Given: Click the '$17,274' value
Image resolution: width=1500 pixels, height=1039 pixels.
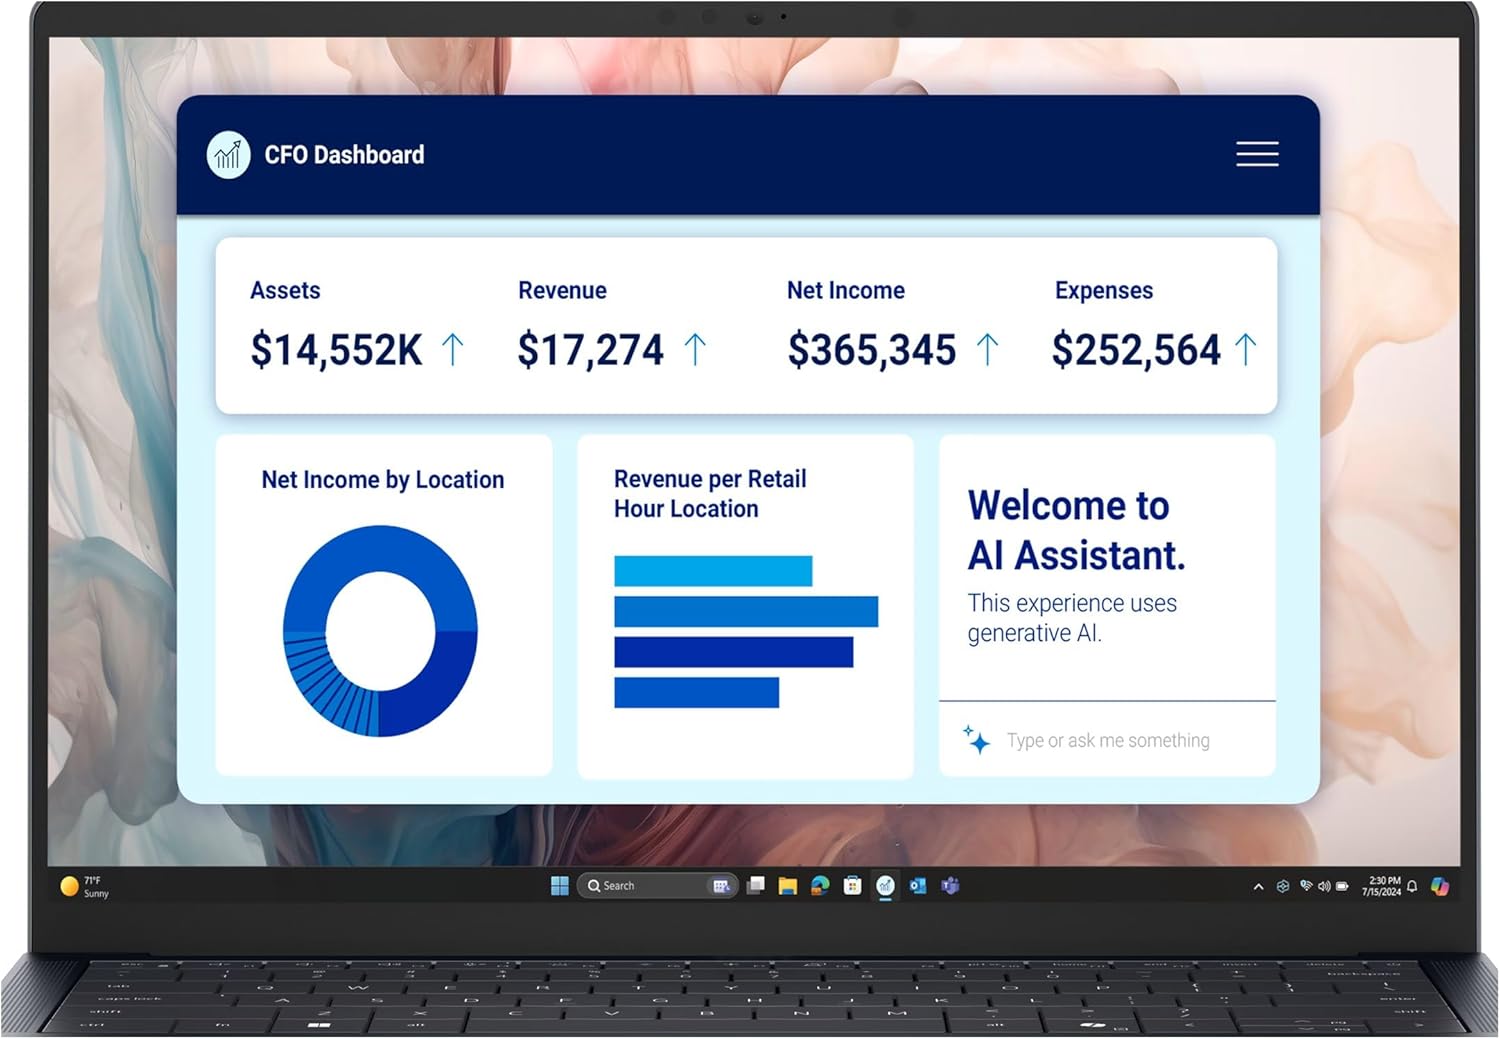Looking at the screenshot, I should [590, 350].
